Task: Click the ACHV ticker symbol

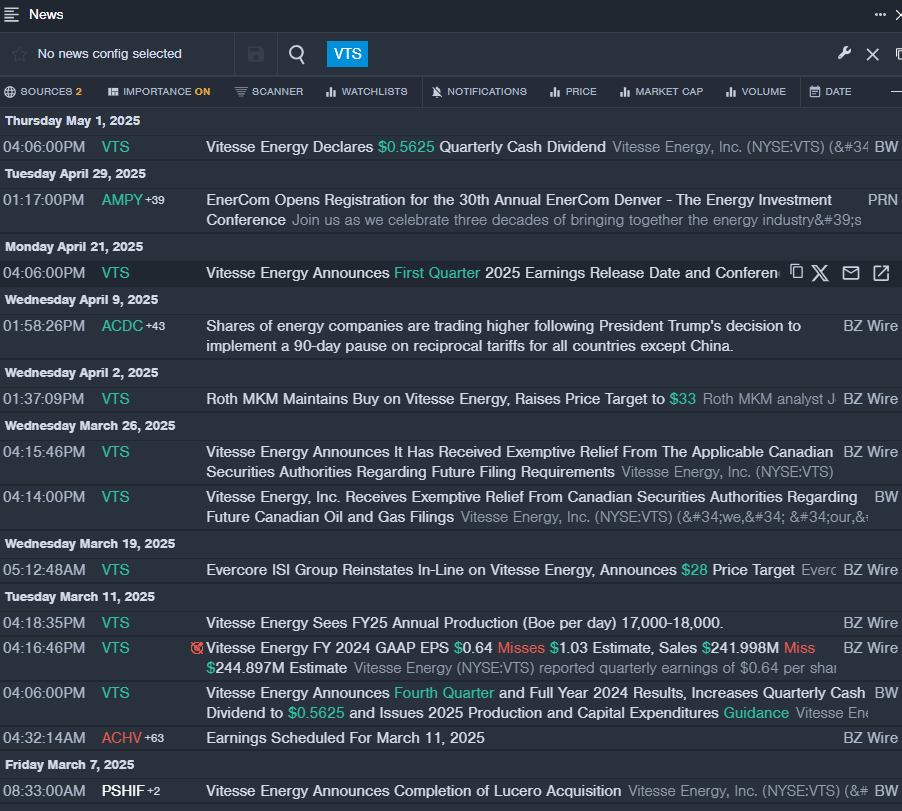Action: pos(121,737)
